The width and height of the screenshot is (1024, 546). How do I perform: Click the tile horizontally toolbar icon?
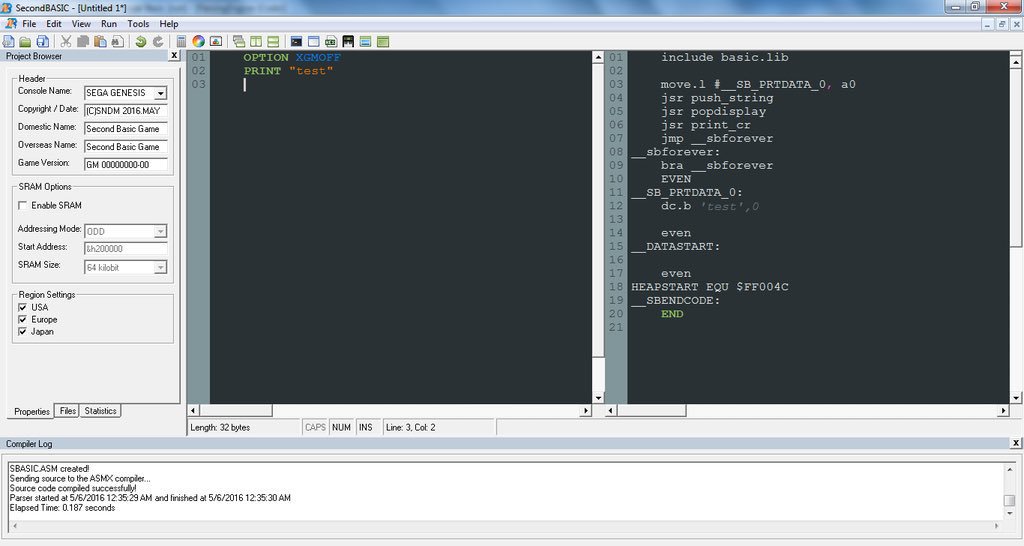coord(273,42)
